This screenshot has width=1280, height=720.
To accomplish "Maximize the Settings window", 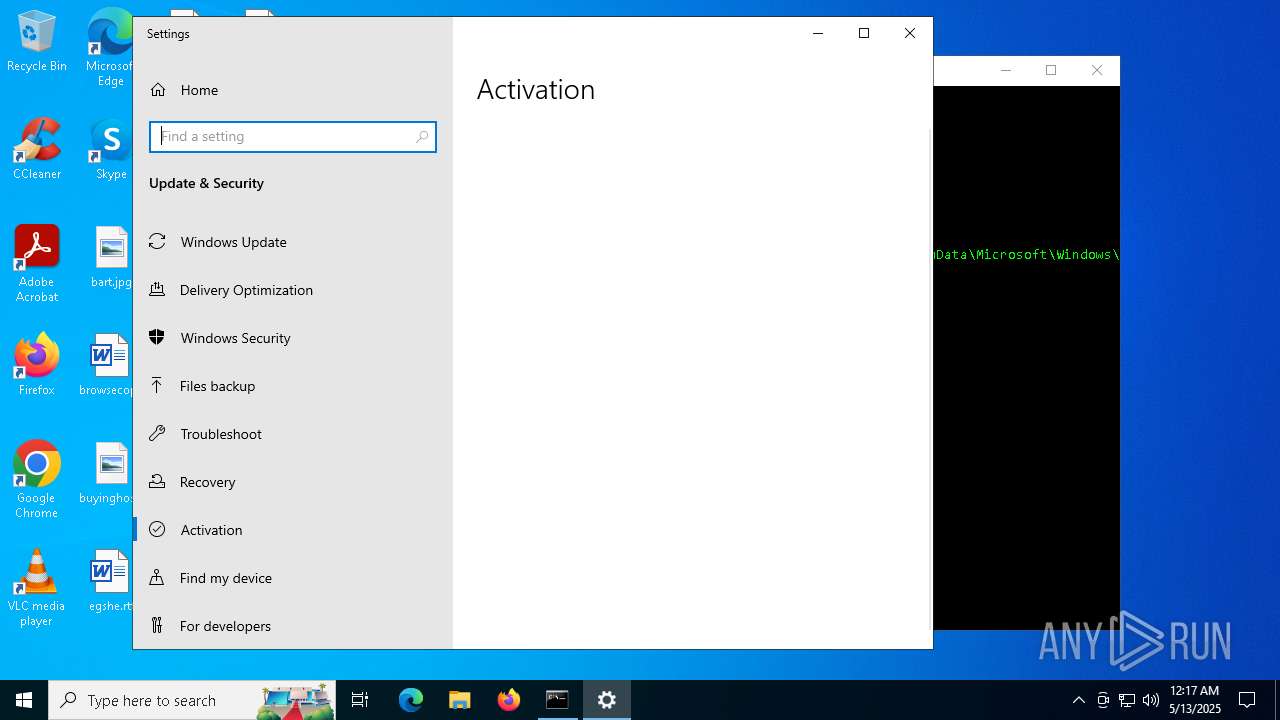I will pyautogui.click(x=864, y=33).
